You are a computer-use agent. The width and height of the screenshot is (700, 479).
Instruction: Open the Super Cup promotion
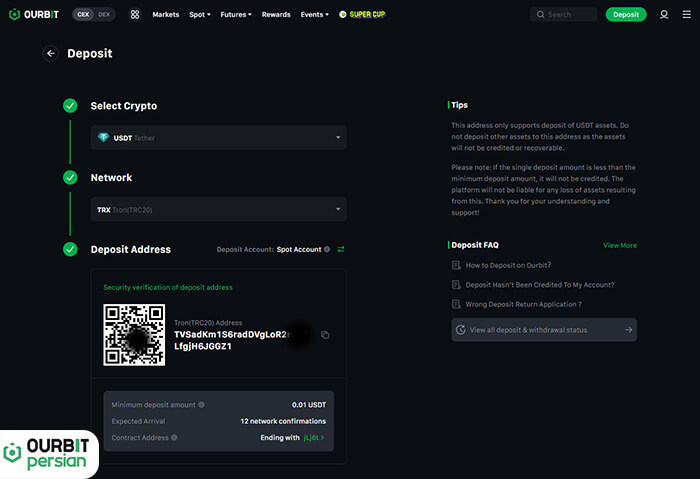pyautogui.click(x=362, y=14)
